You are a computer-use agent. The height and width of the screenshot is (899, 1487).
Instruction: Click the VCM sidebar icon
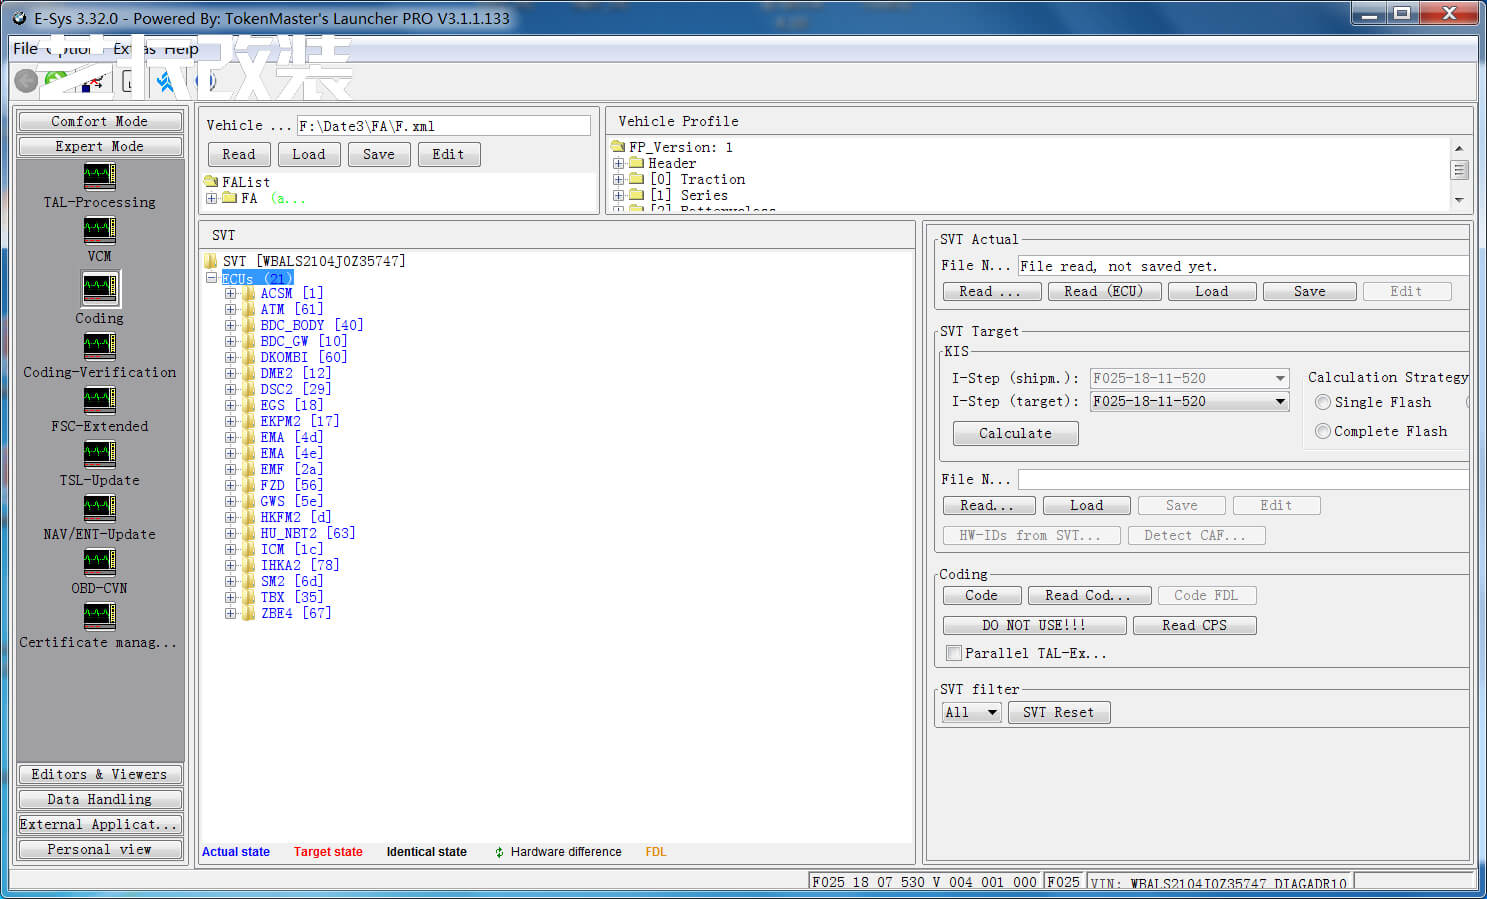click(x=99, y=231)
